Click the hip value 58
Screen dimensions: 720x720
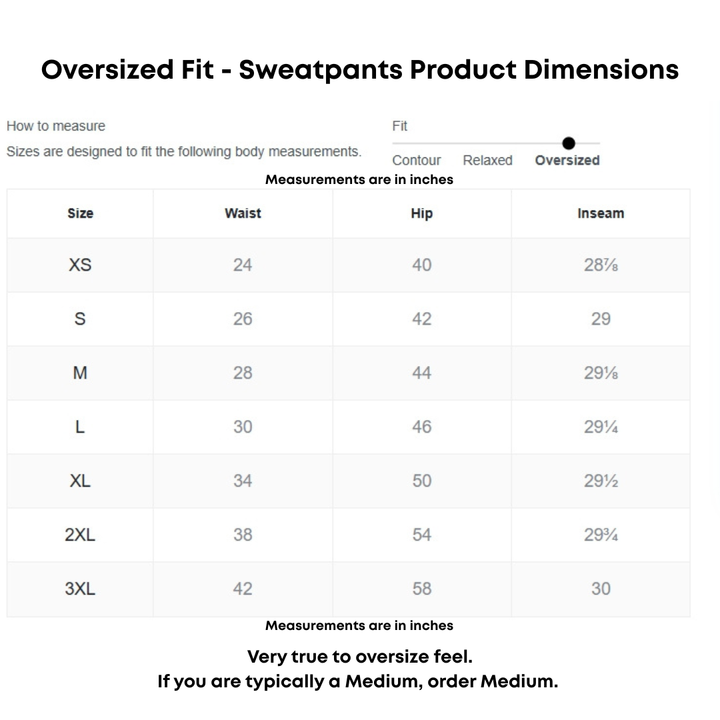[x=422, y=589]
